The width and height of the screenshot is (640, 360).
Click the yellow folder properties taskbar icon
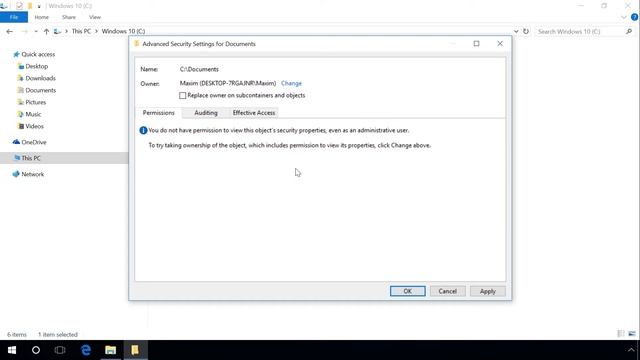click(x=135, y=350)
